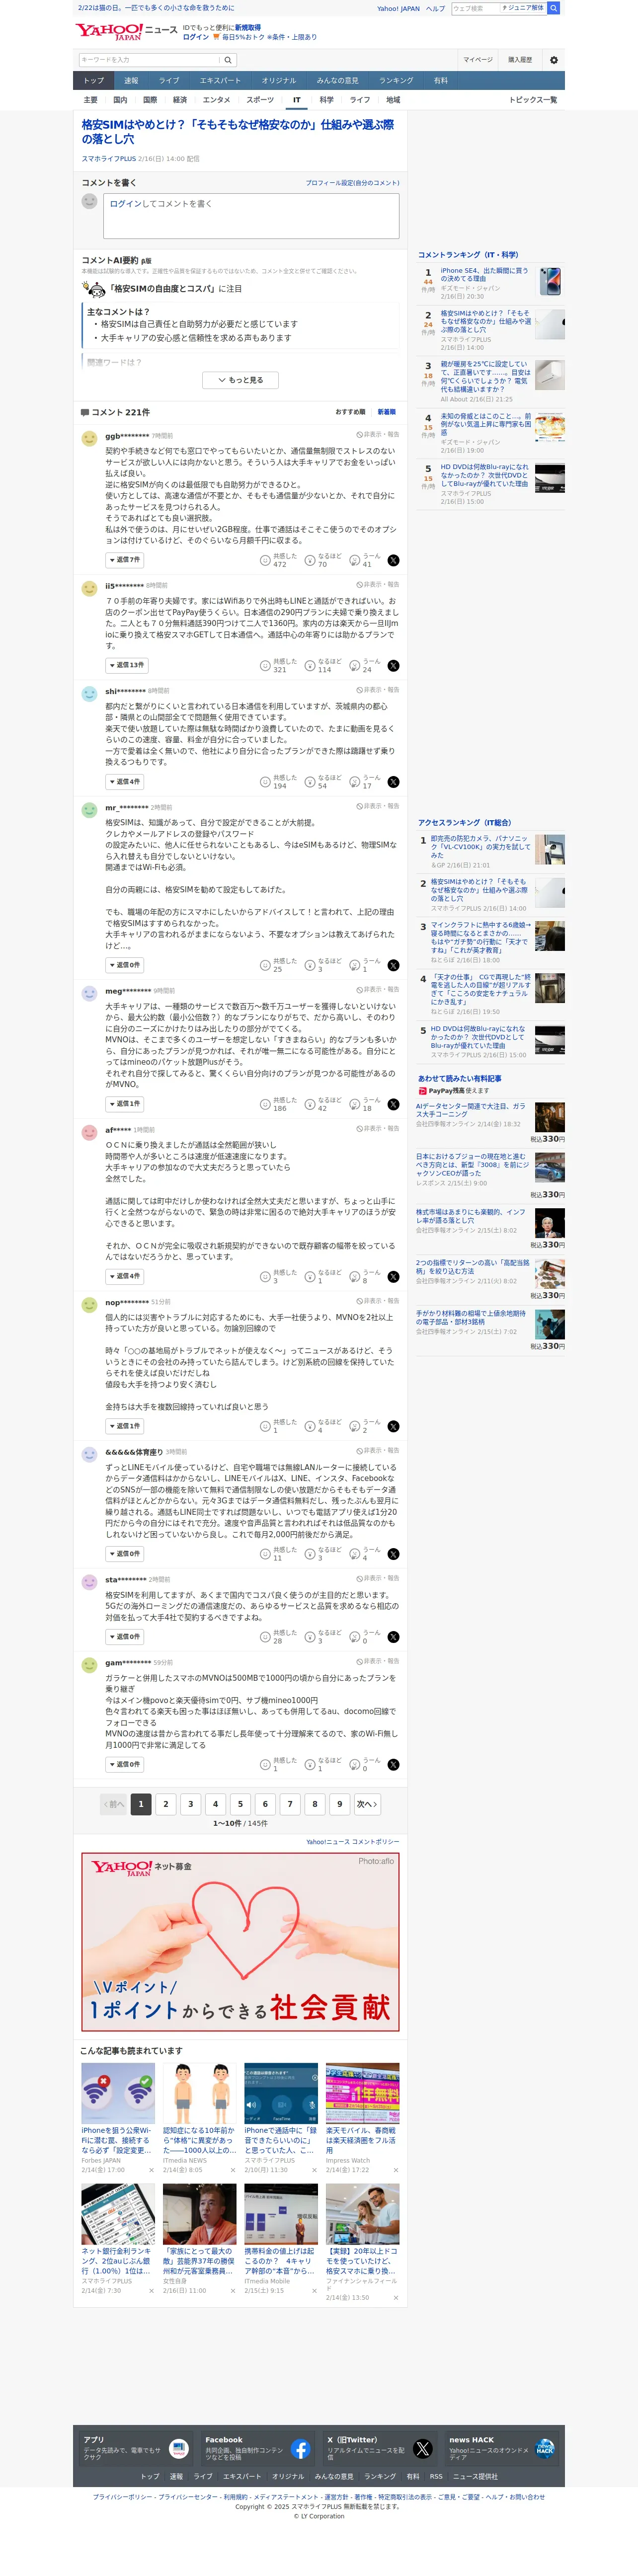638x2576 pixels.
Task: Sort comments by 新着順
Action: point(386,412)
